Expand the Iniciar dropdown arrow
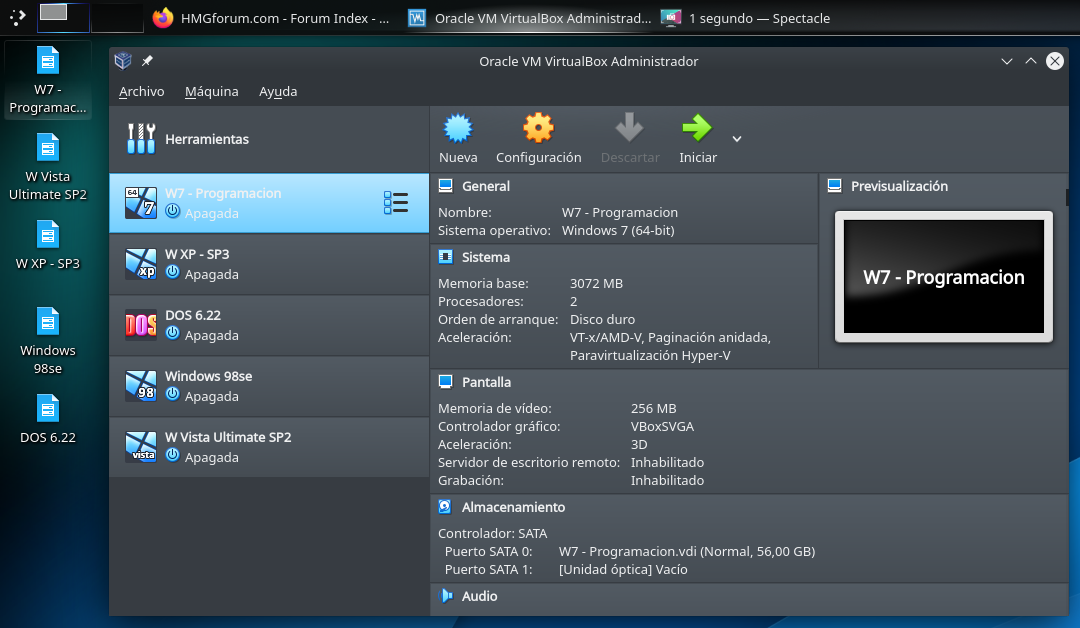The width and height of the screenshot is (1080, 628). (x=737, y=139)
